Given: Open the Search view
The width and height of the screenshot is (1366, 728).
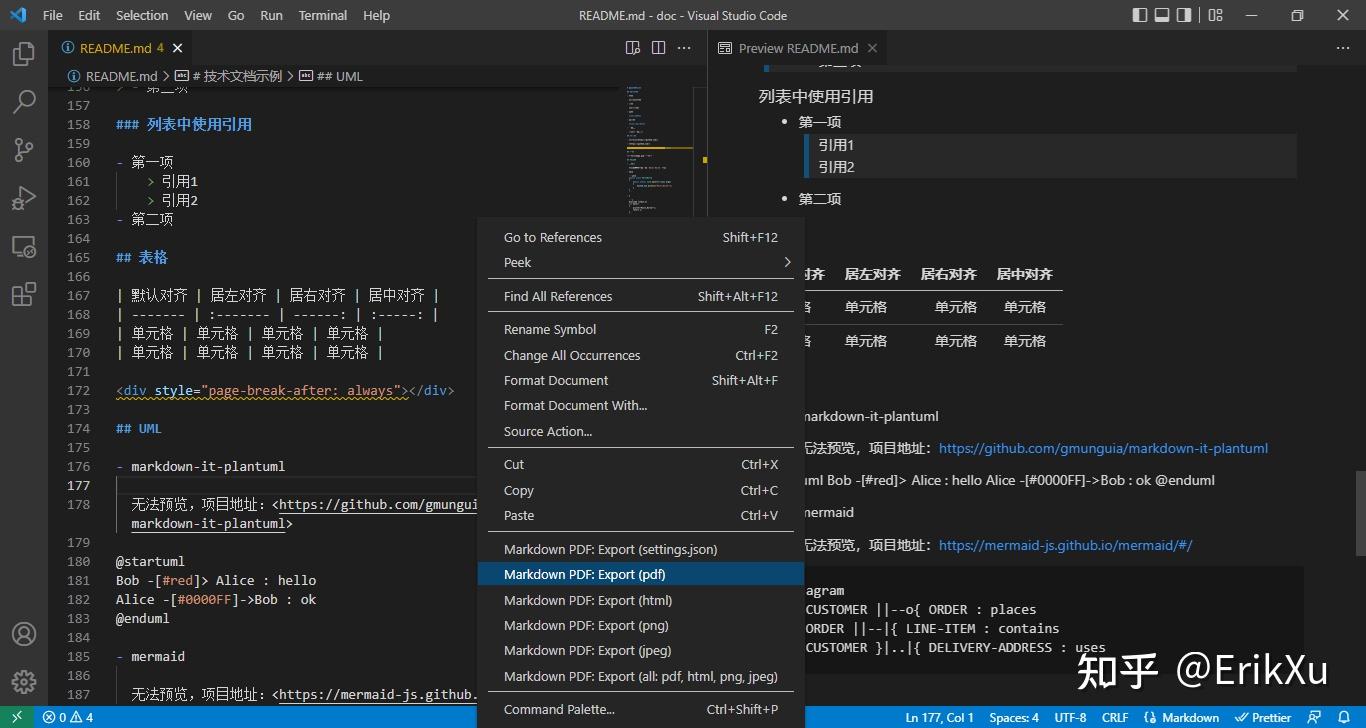Looking at the screenshot, I should [x=23, y=101].
